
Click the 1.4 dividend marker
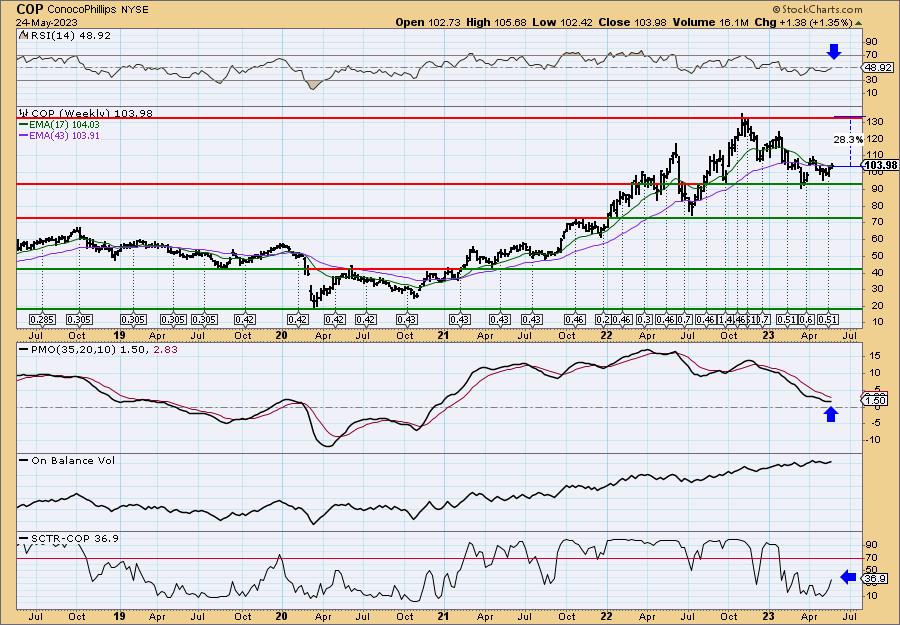click(724, 319)
